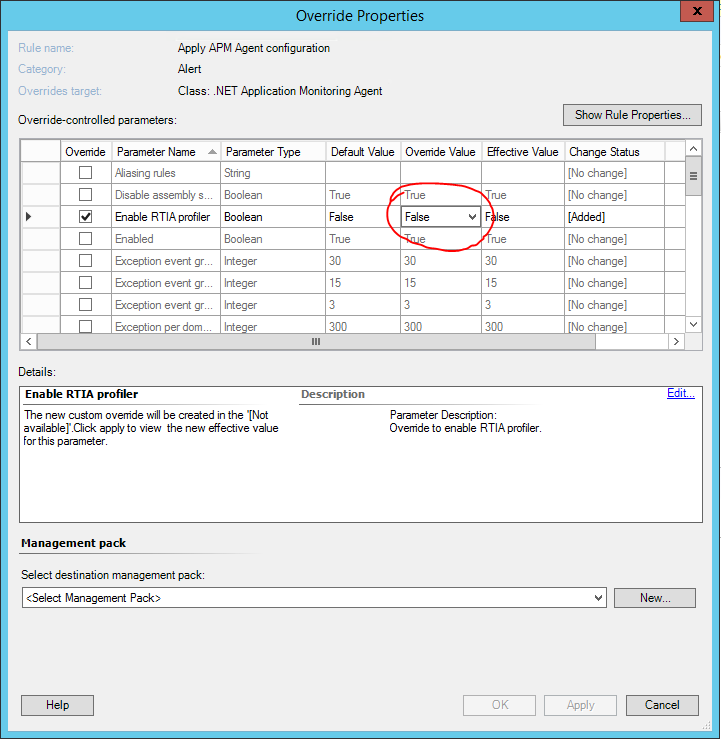
Task: Select the Aliasing rules parameter name cell
Action: coord(166,173)
